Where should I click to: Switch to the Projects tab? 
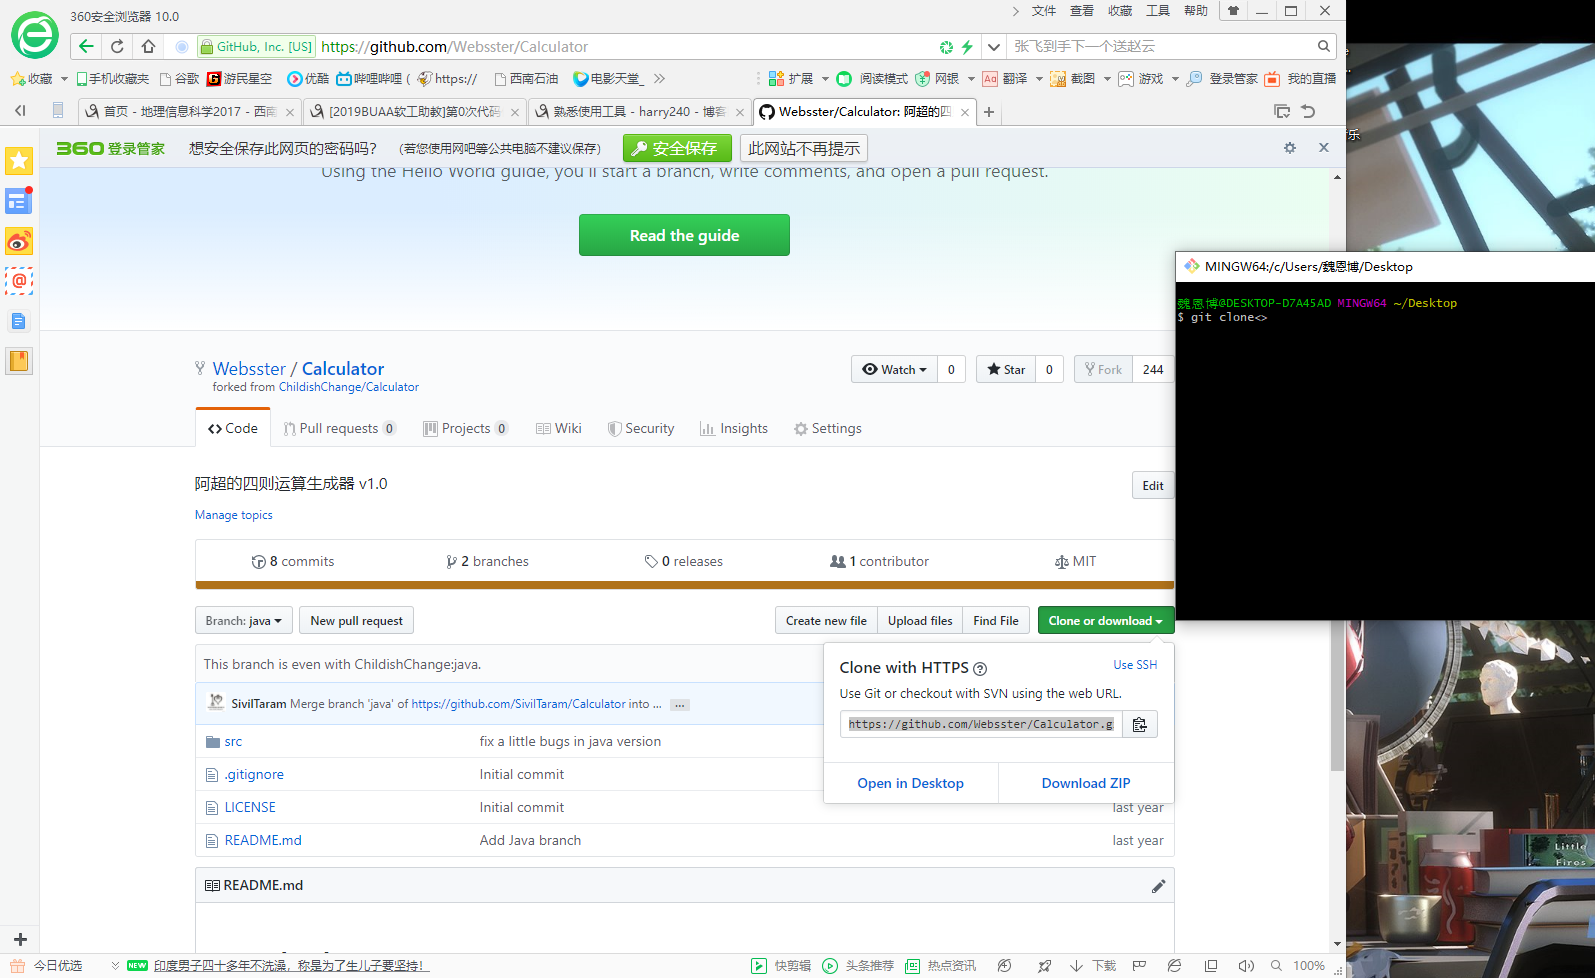[x=466, y=428]
